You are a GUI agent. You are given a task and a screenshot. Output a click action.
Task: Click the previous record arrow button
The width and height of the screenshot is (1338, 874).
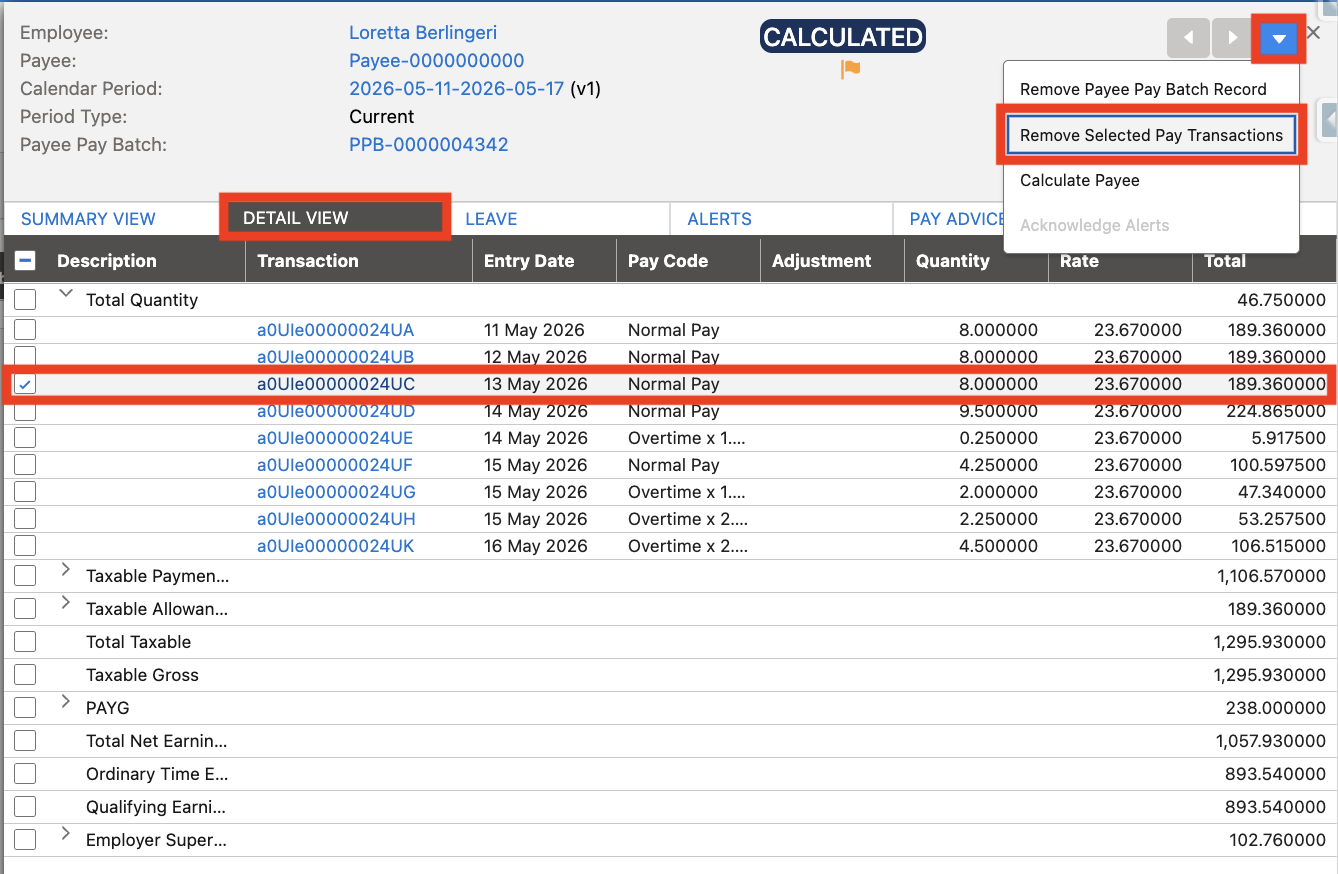click(1188, 38)
